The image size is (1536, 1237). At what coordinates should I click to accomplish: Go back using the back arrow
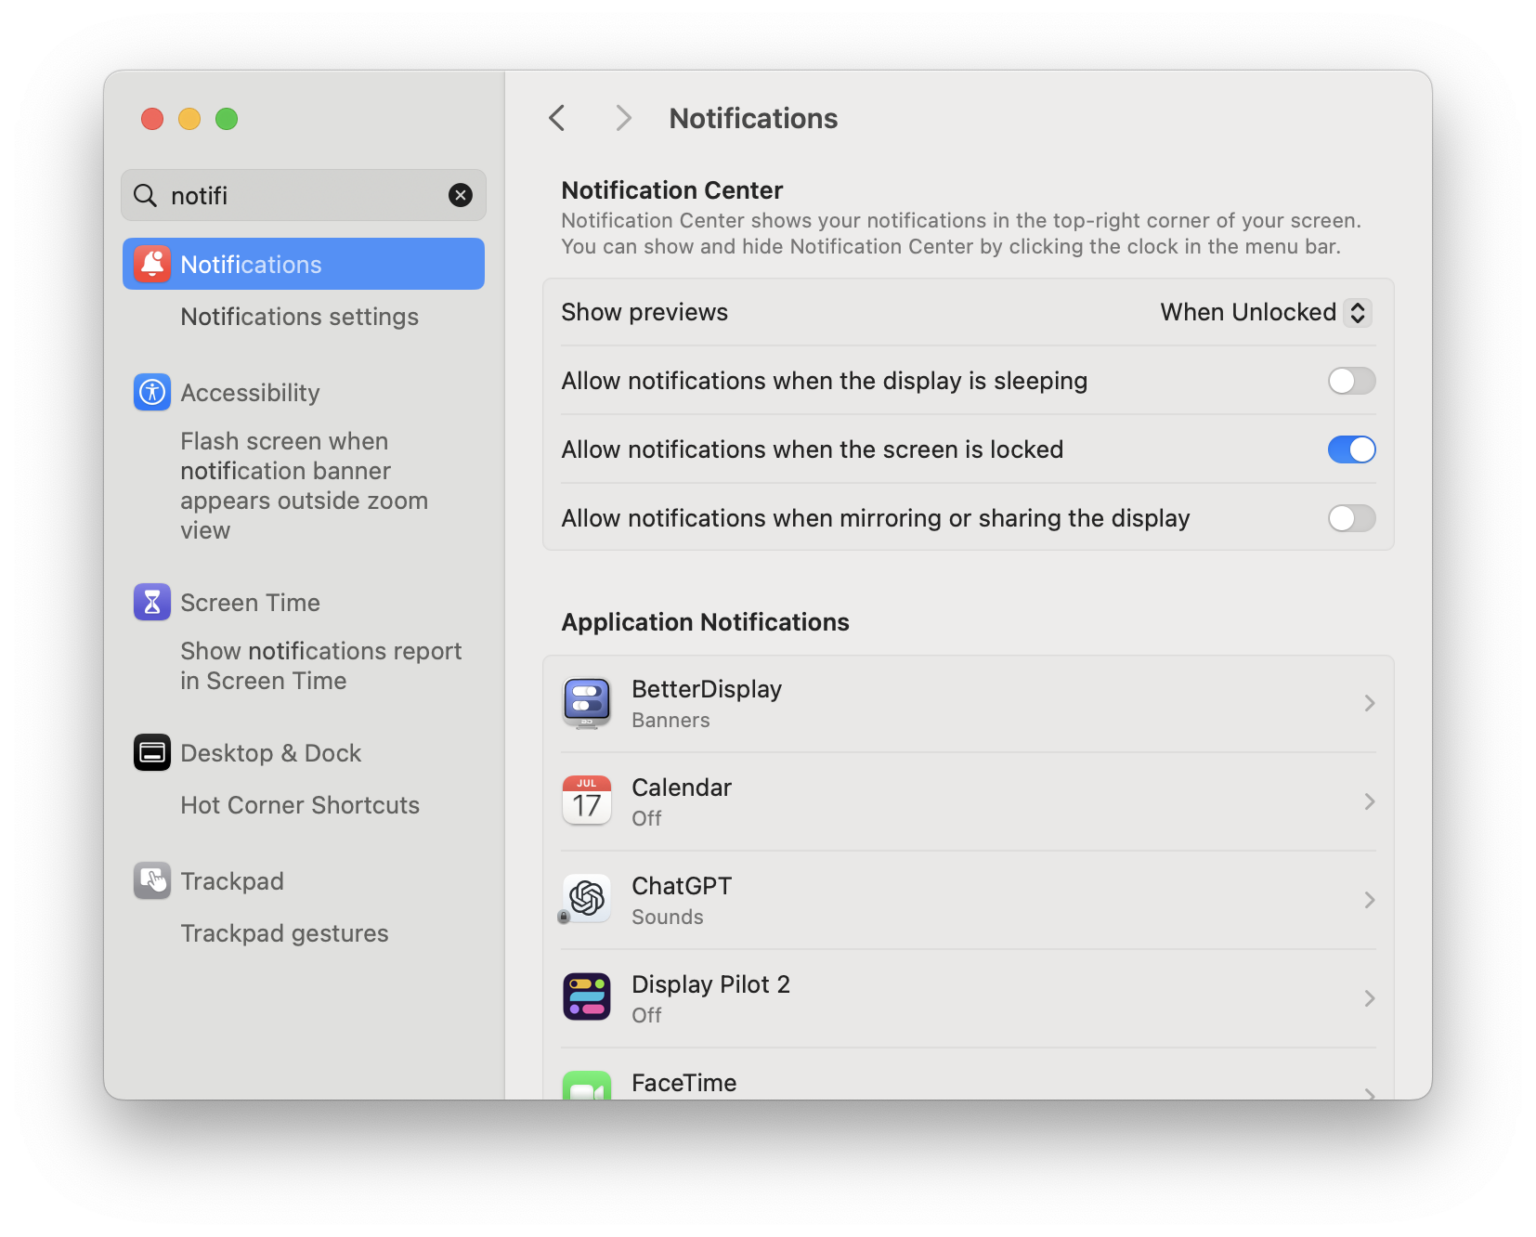click(x=557, y=117)
